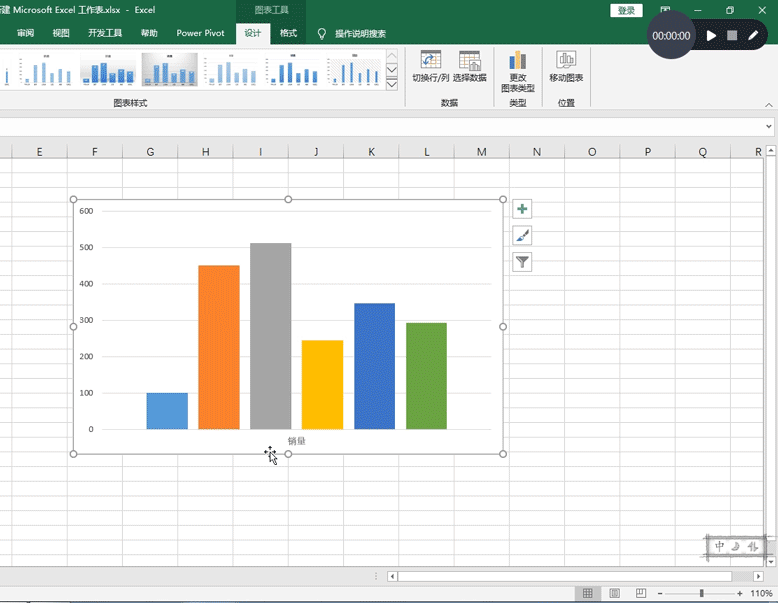Select the green bar in chart
The width and height of the screenshot is (778, 603).
point(426,376)
